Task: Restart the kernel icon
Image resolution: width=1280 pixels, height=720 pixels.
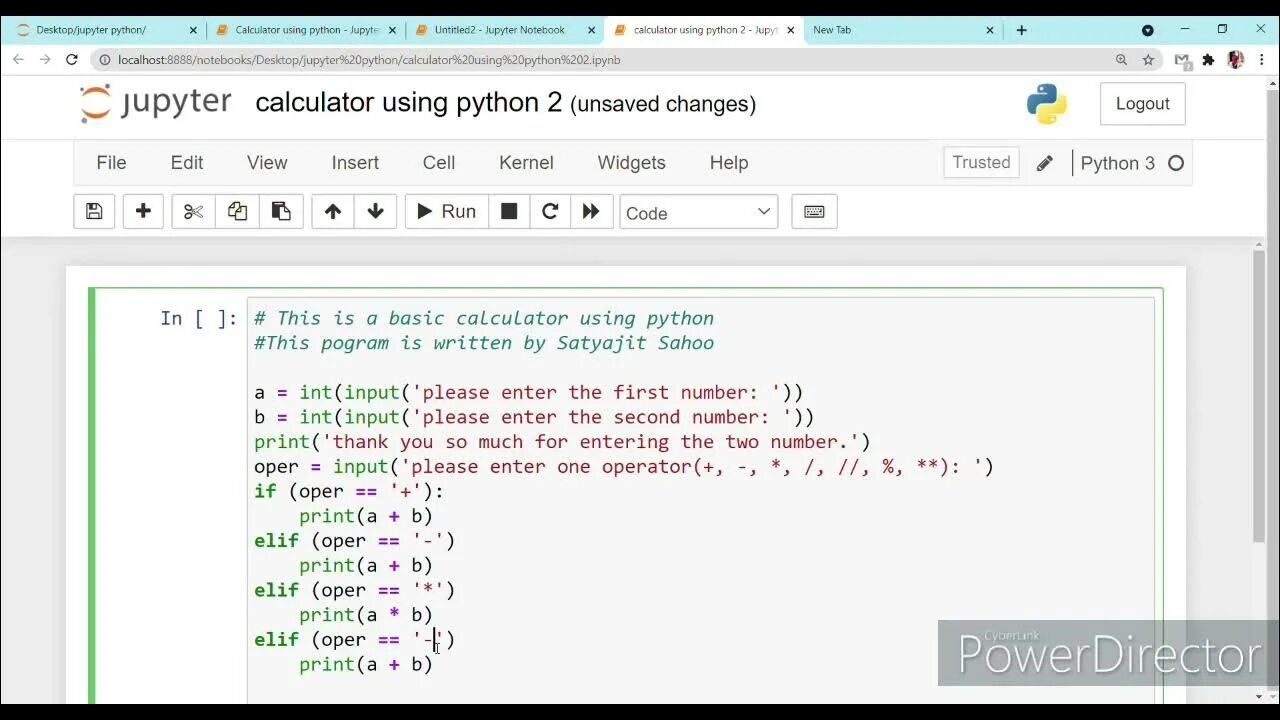Action: [550, 211]
